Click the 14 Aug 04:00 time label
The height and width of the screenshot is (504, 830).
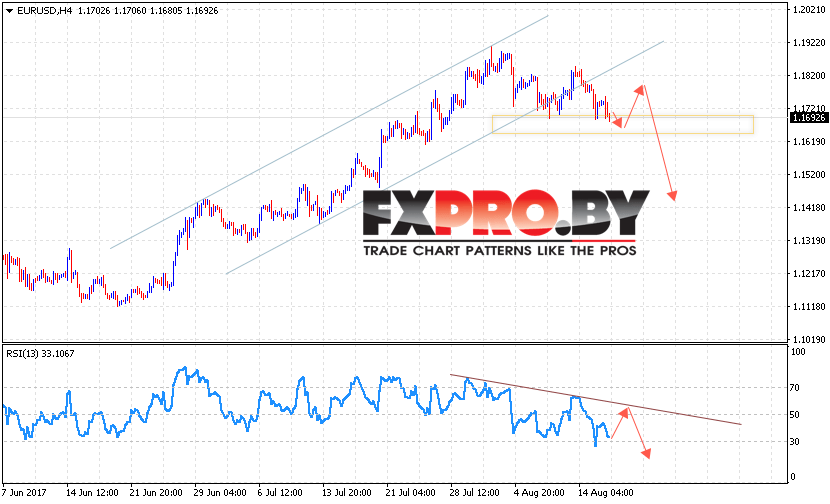point(605,493)
